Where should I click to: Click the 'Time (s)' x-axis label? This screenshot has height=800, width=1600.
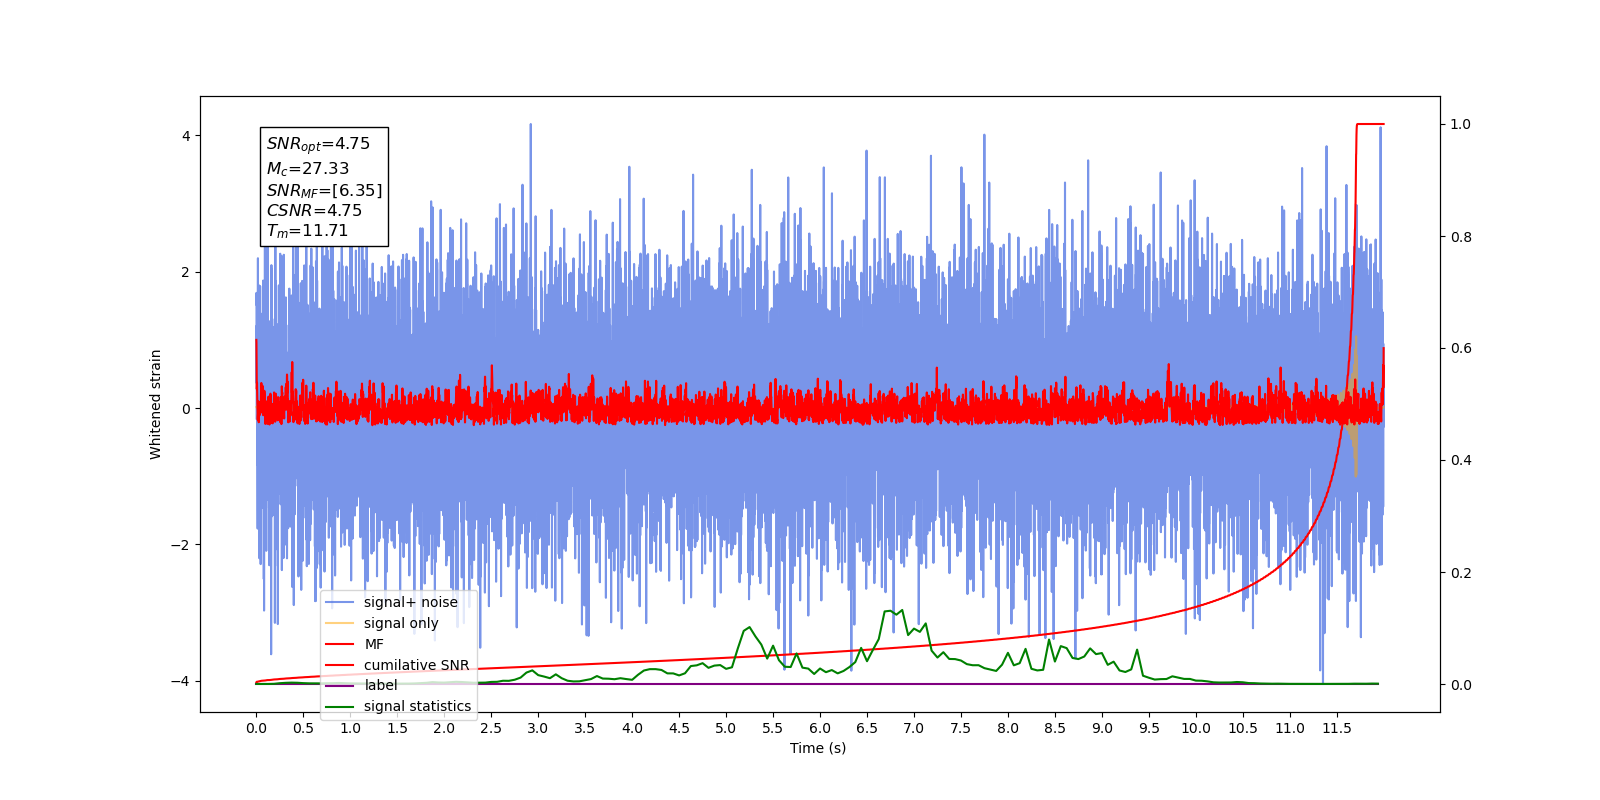[818, 748]
